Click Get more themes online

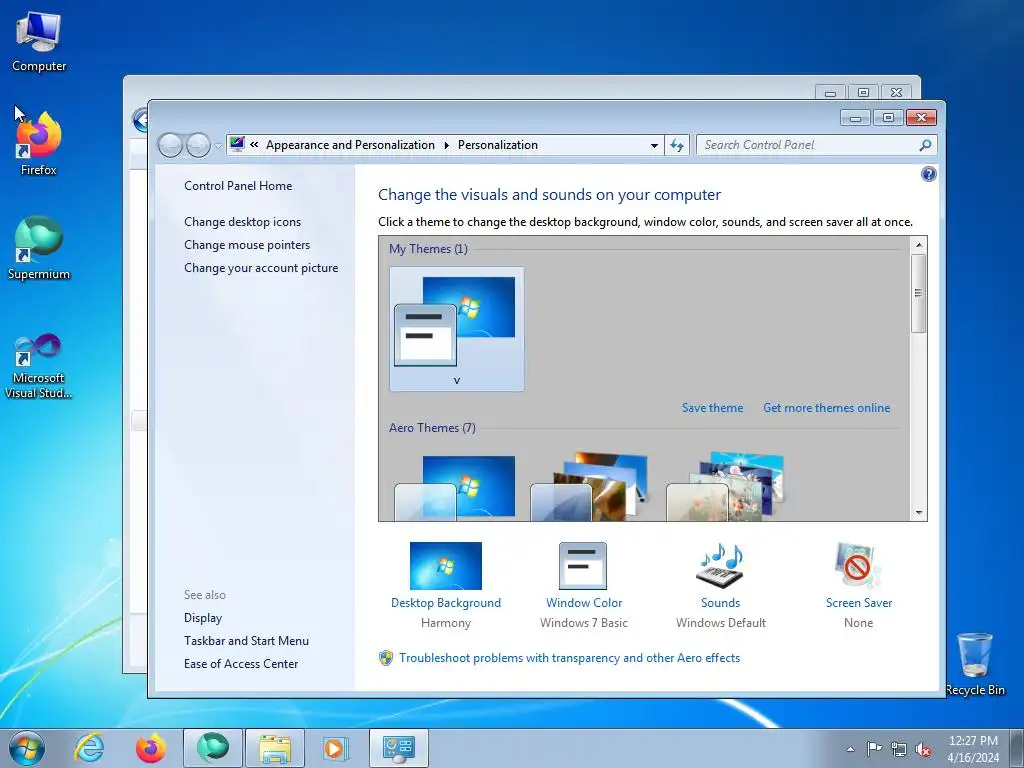point(826,408)
